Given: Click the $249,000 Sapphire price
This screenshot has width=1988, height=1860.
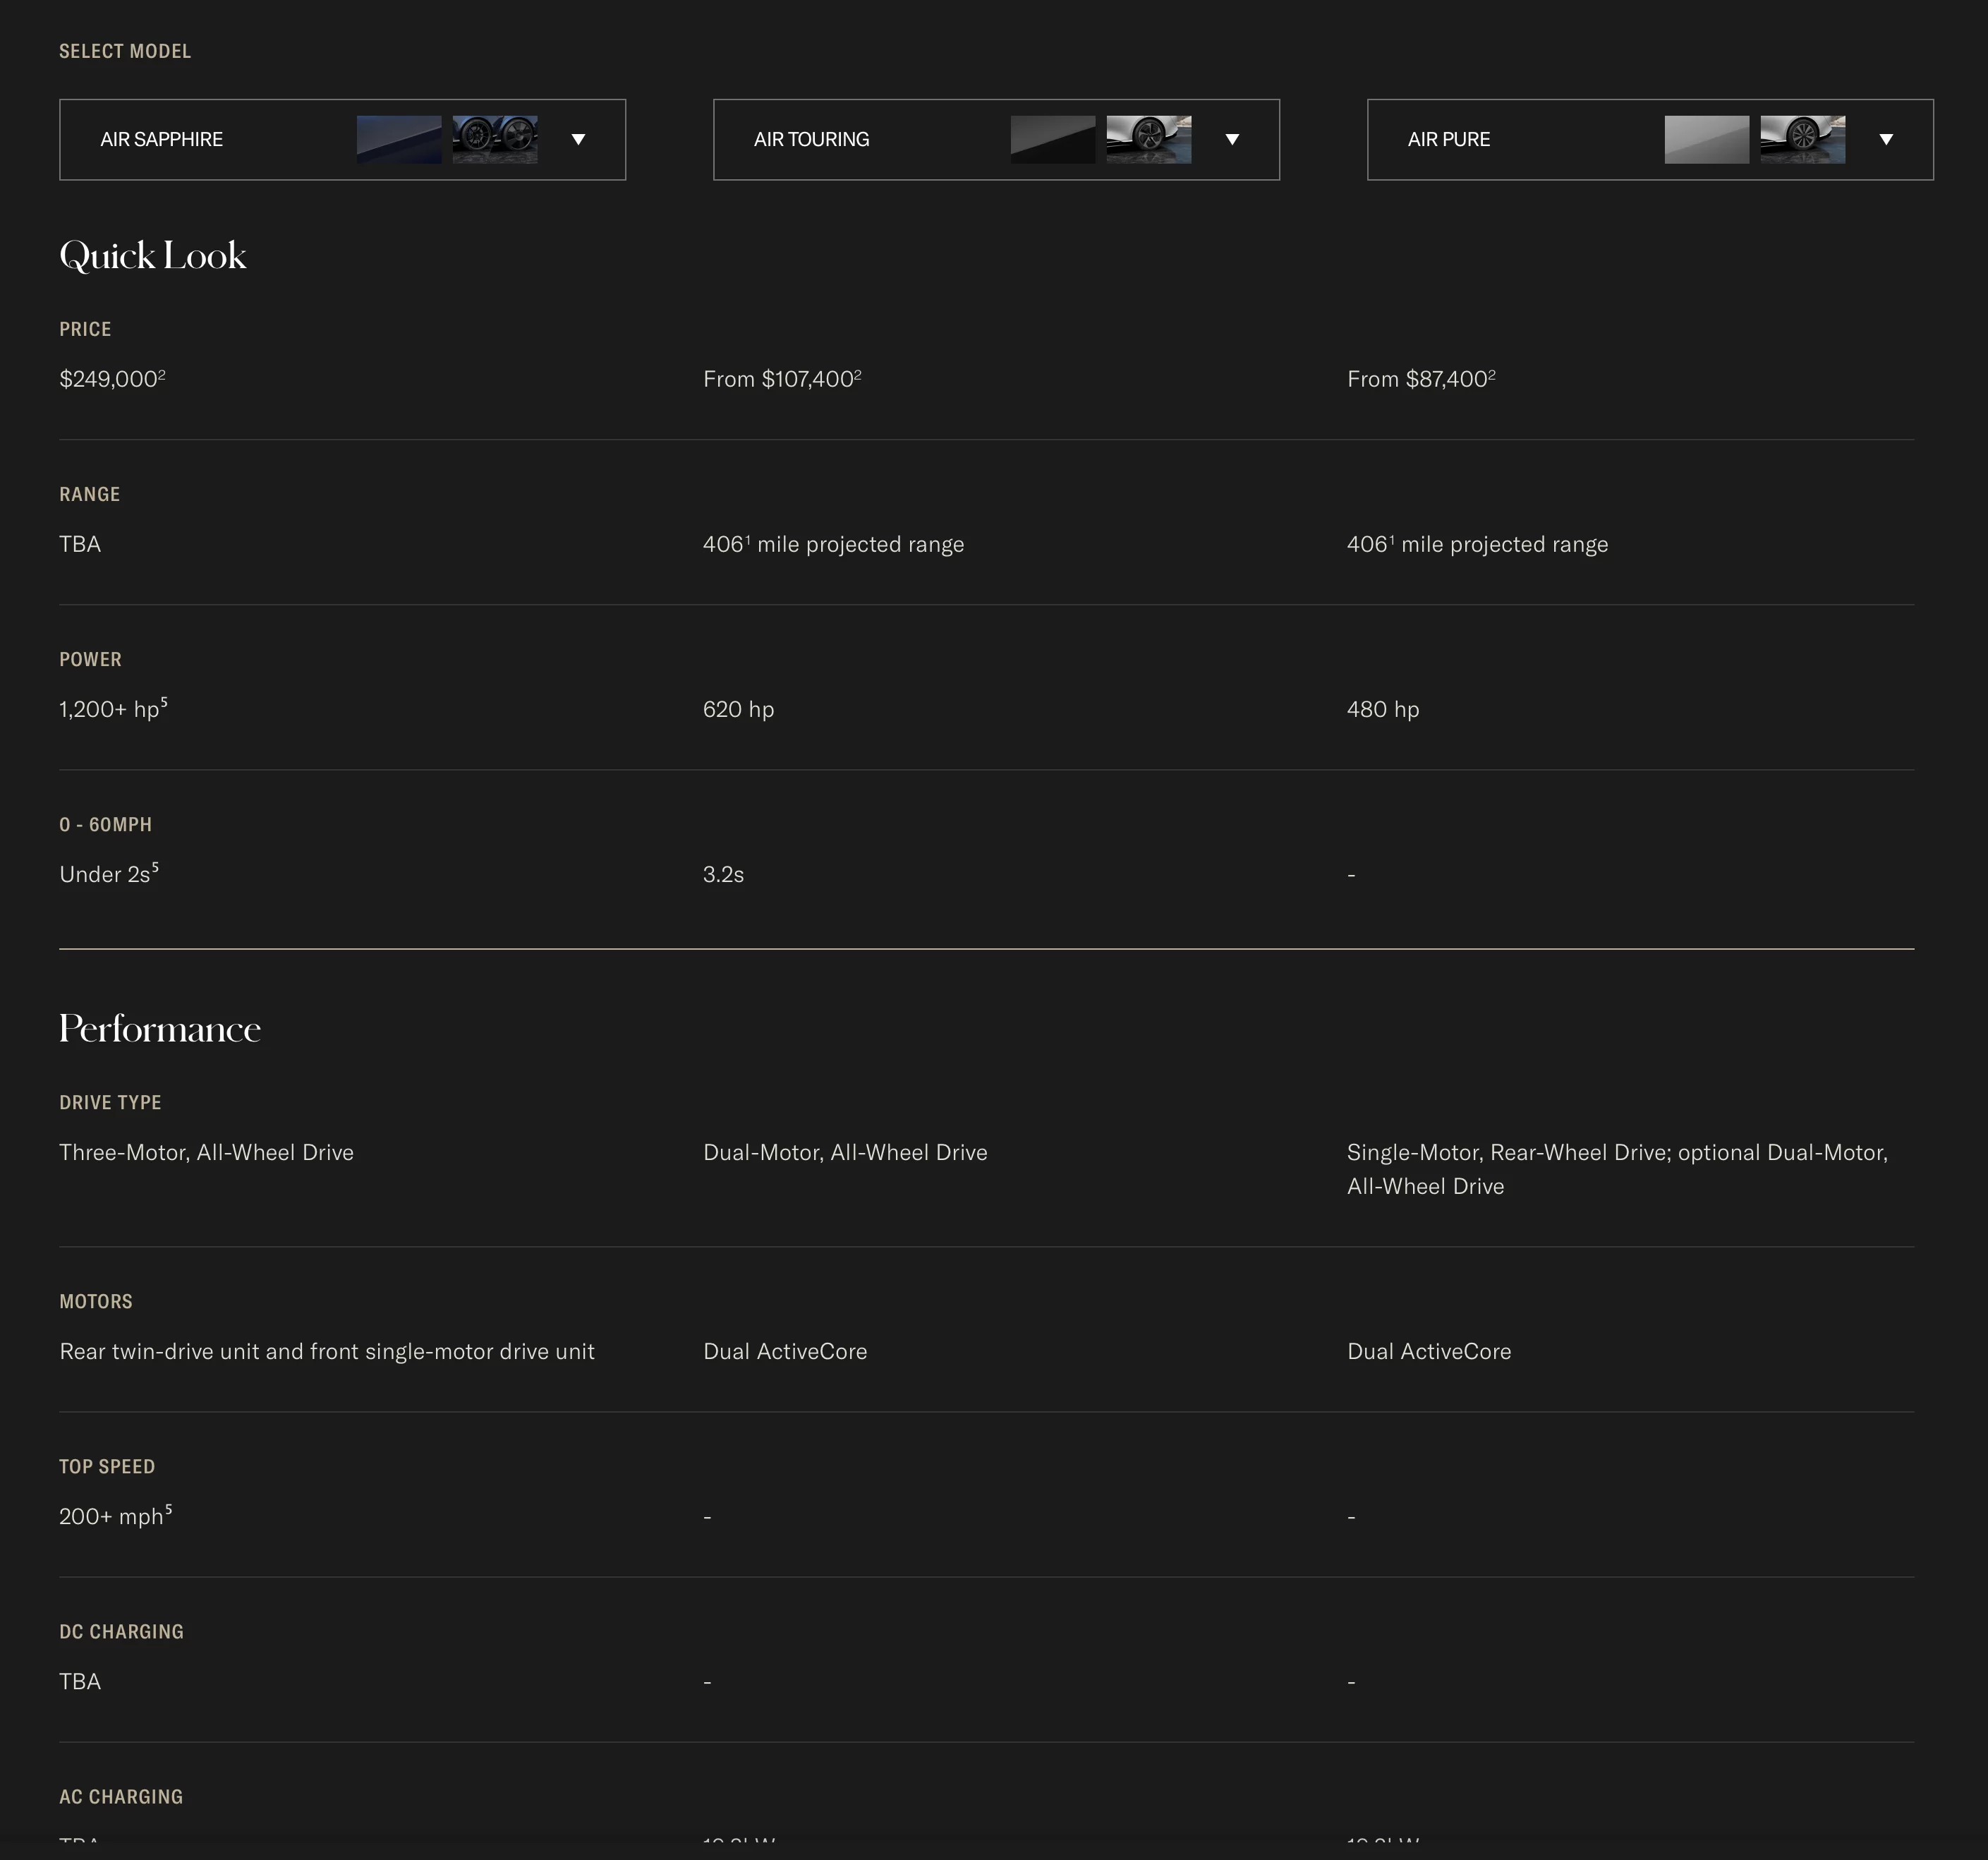Looking at the screenshot, I should click(112, 379).
